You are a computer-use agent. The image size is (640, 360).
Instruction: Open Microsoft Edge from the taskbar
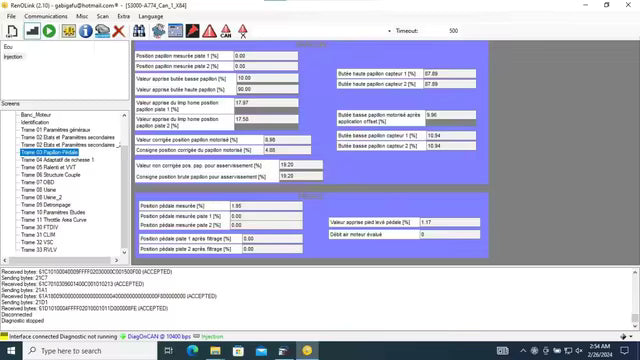192,351
